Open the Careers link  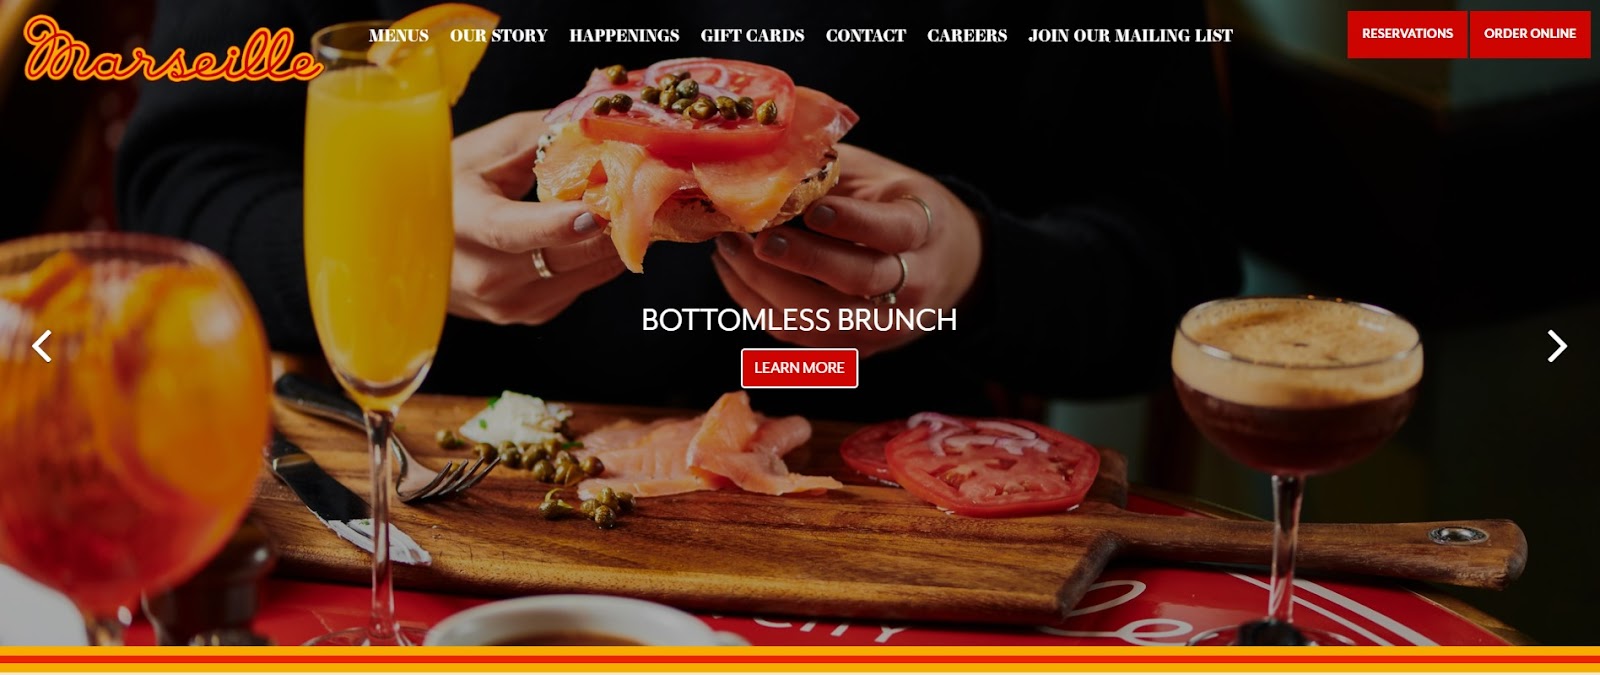click(x=966, y=35)
